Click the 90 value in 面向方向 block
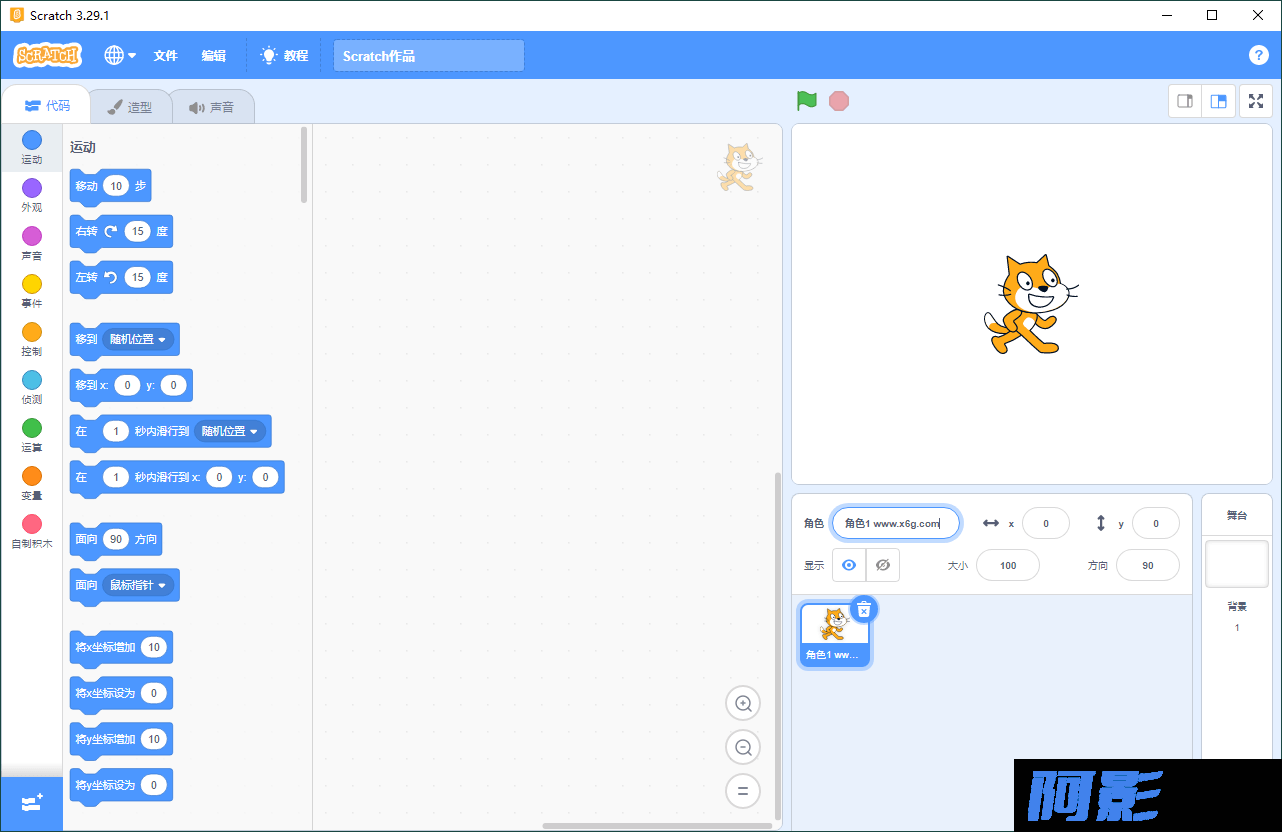The height and width of the screenshot is (832, 1282). point(116,539)
